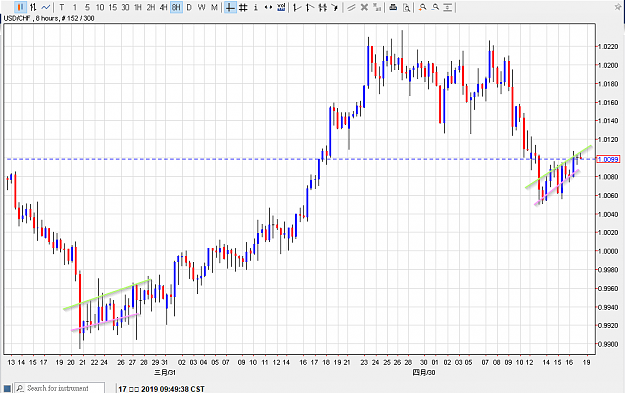Select the trend line drawing tool
This screenshot has width=625, height=393.
point(351,7)
